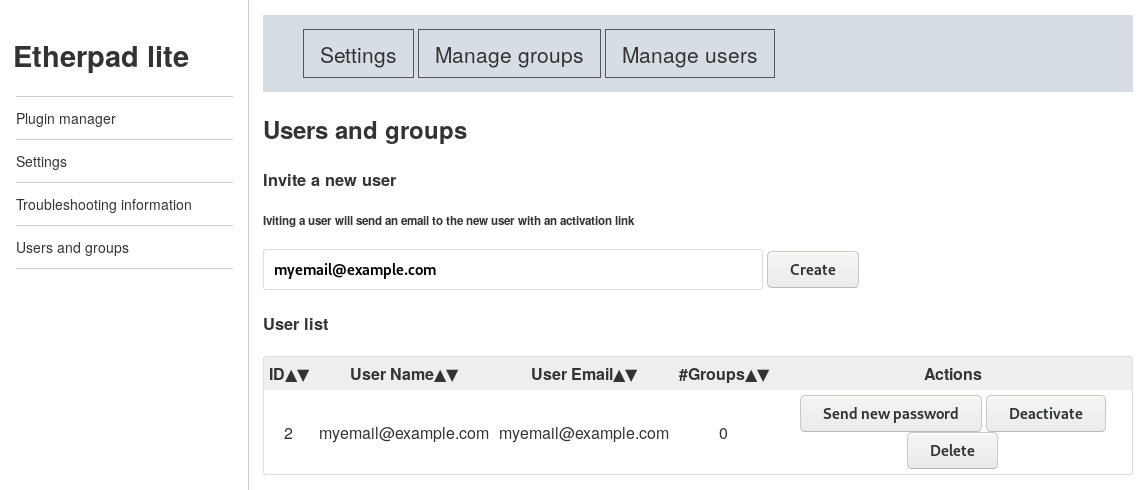Sort #Groups descending arrow

(x=763, y=375)
